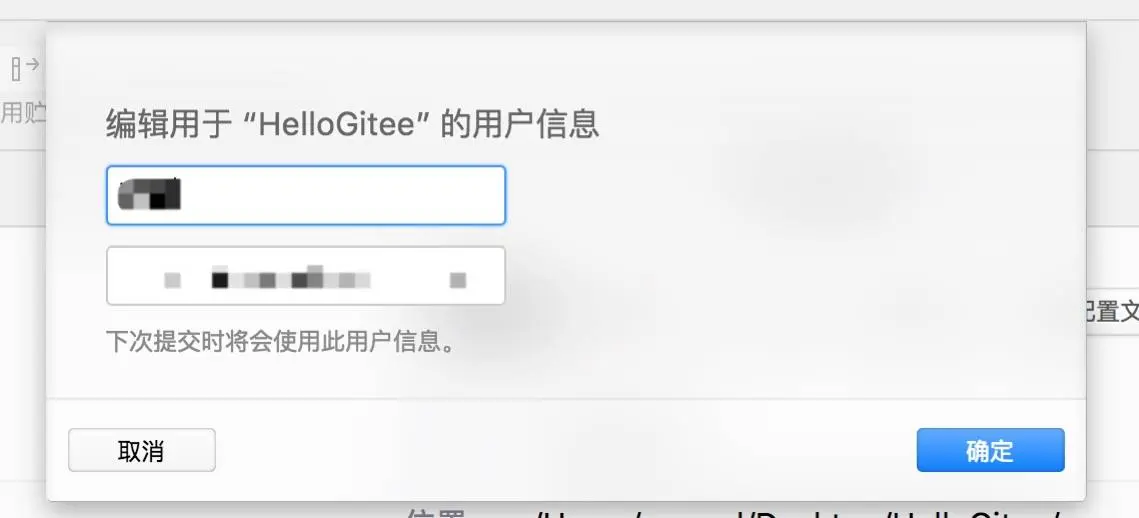
Task: Click the empty right end of the email field
Action: point(485,275)
